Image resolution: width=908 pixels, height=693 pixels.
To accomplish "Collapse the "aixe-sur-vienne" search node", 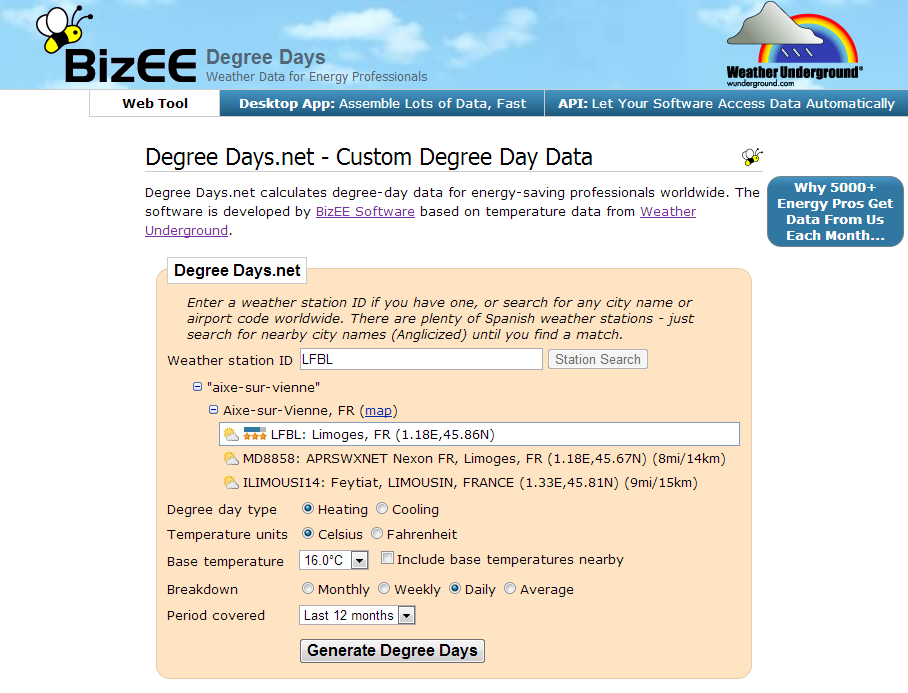I will [x=197, y=387].
